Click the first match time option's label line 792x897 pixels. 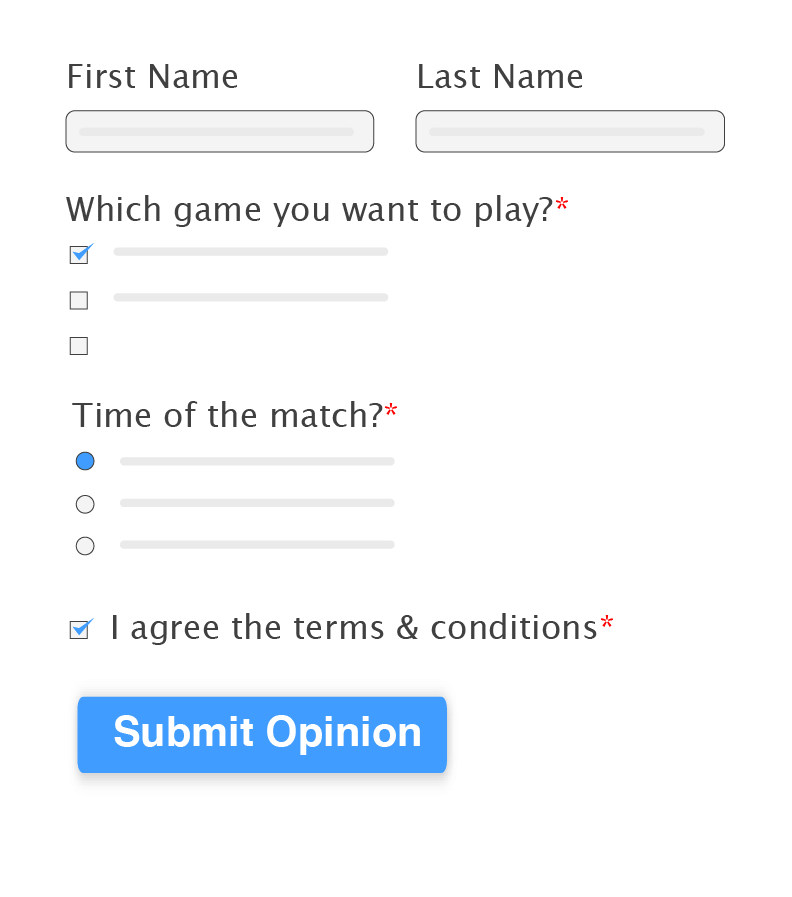pos(257,461)
